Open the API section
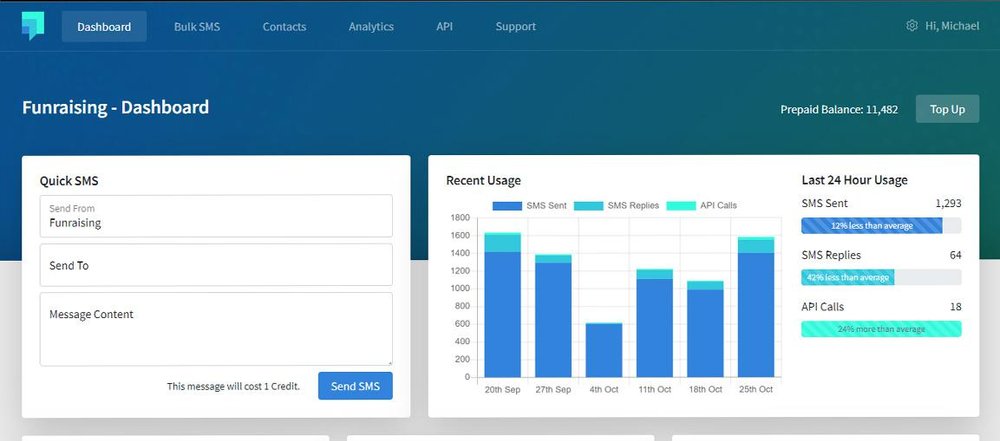This screenshot has height=441, width=1000. click(445, 26)
